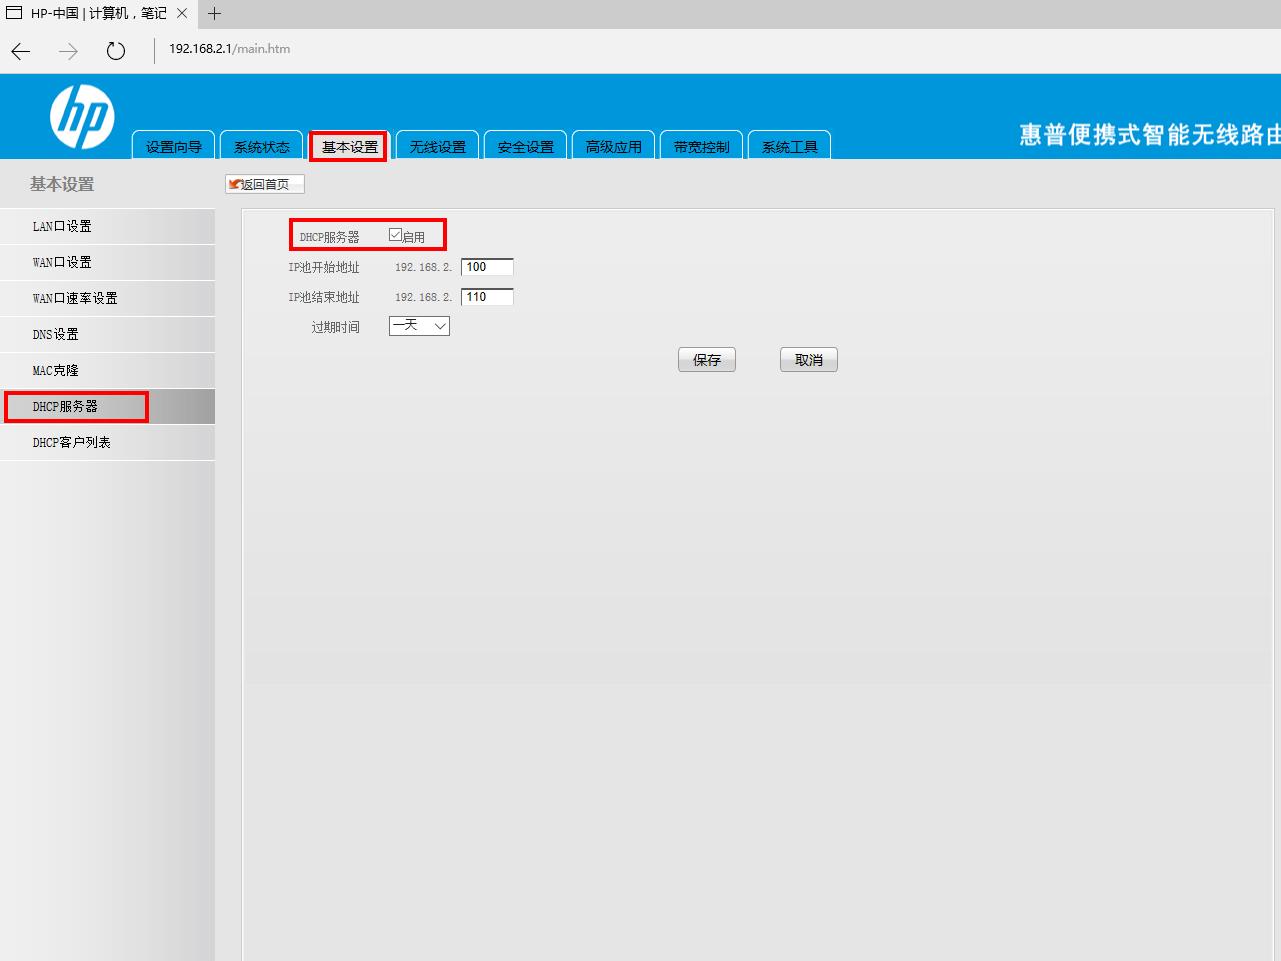Click the 保存 button
The width and height of the screenshot is (1281, 961).
point(707,359)
